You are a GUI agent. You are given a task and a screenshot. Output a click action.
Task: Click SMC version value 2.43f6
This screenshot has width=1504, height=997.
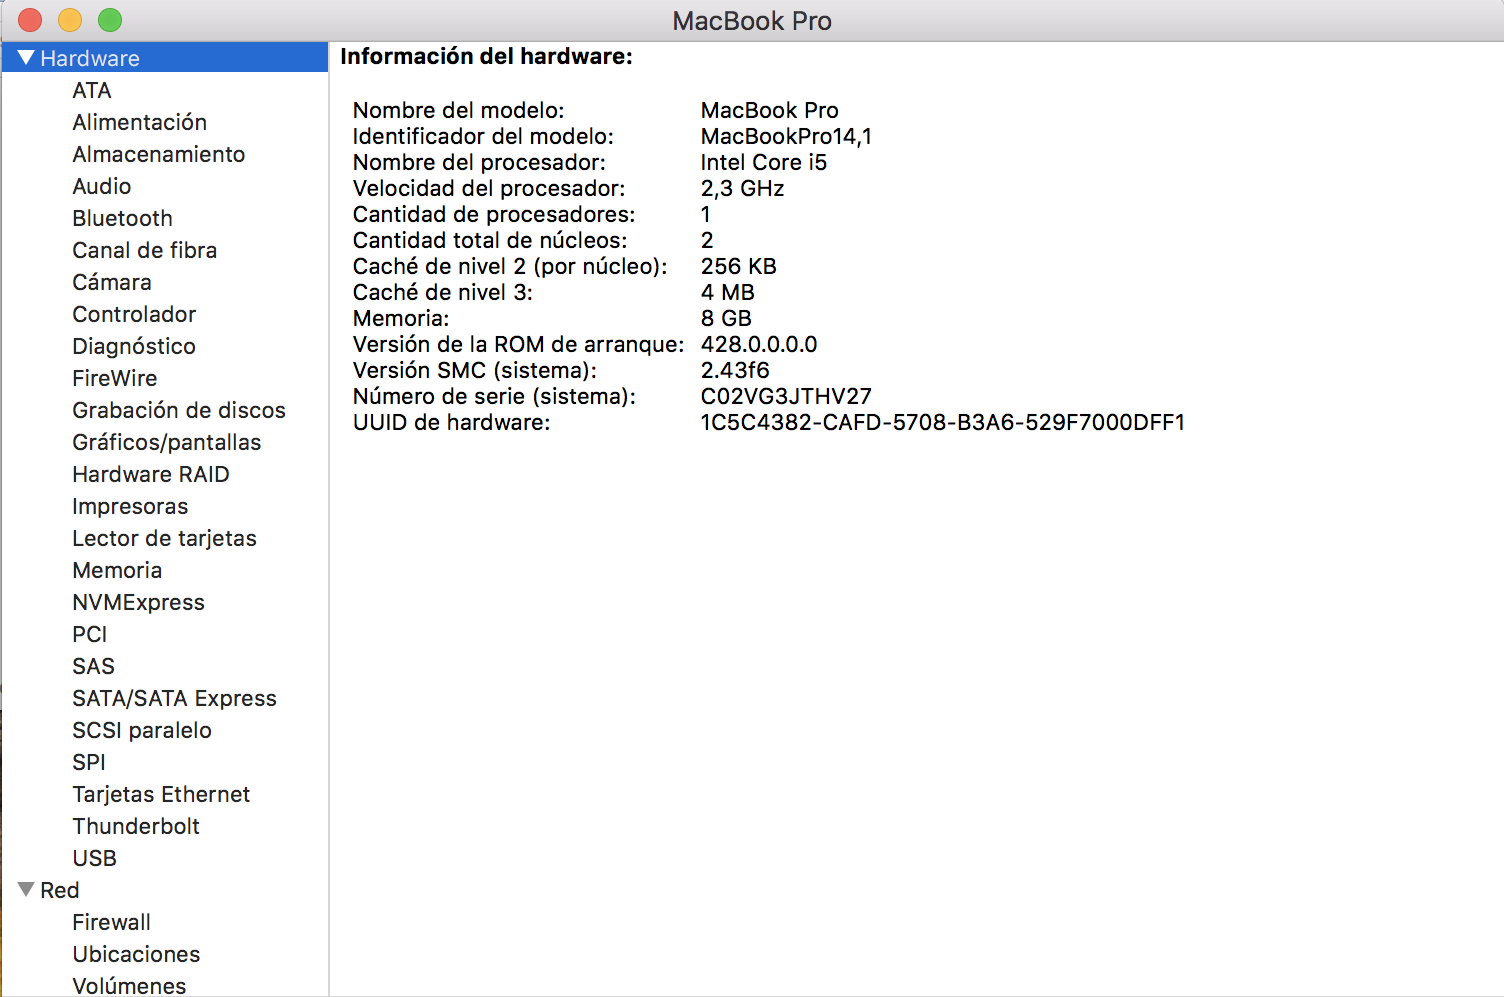tap(735, 370)
